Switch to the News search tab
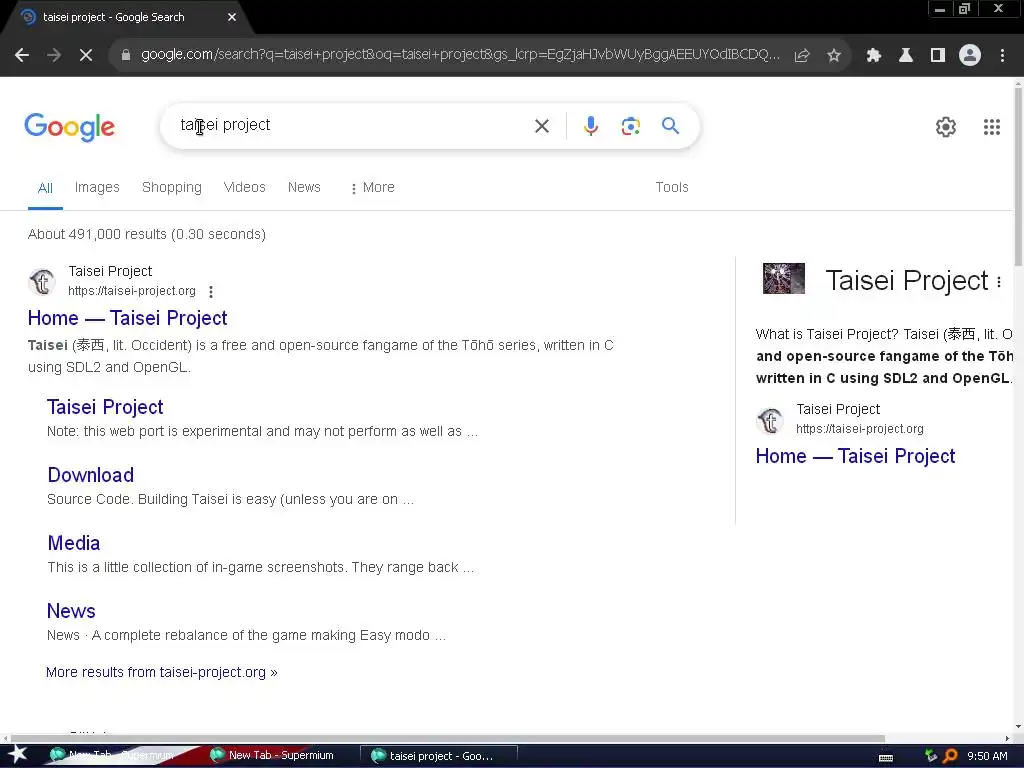Image resolution: width=1024 pixels, height=768 pixels. click(x=304, y=187)
